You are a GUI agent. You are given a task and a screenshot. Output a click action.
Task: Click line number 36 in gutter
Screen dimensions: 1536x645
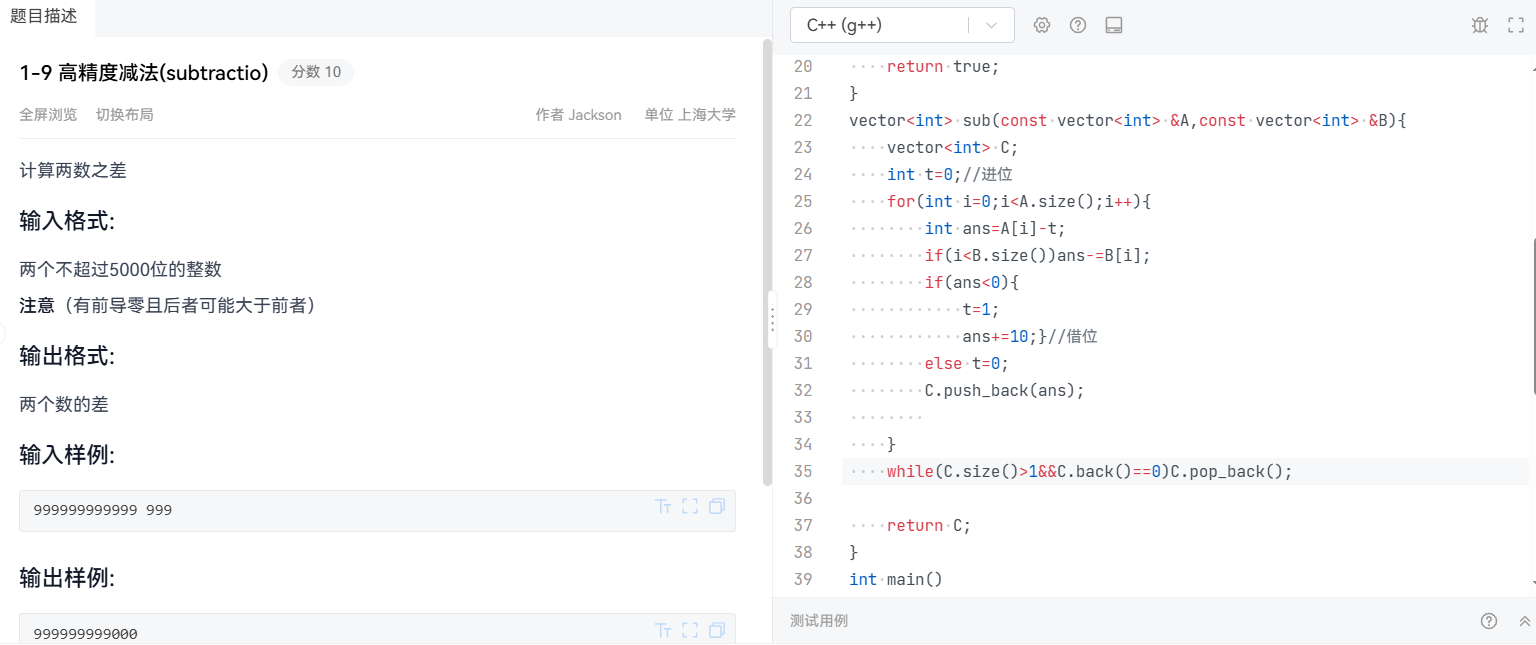pos(802,498)
